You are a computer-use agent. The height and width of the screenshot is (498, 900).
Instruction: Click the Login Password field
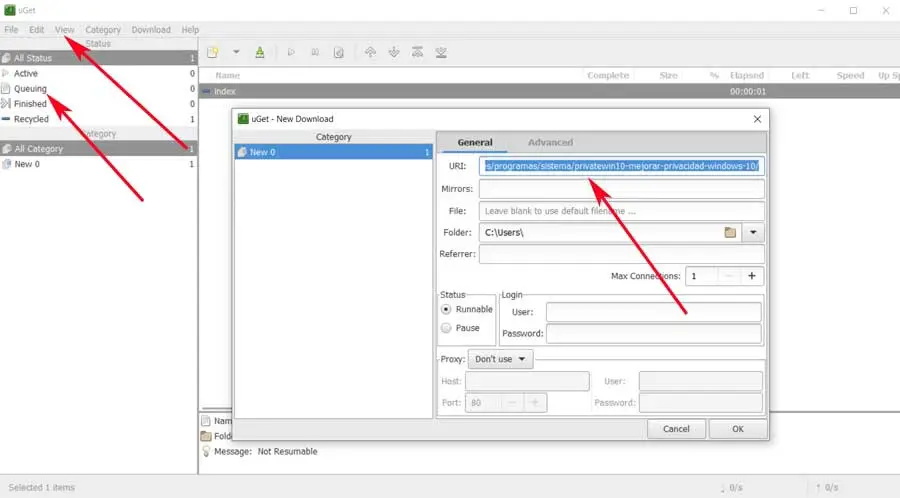654,333
